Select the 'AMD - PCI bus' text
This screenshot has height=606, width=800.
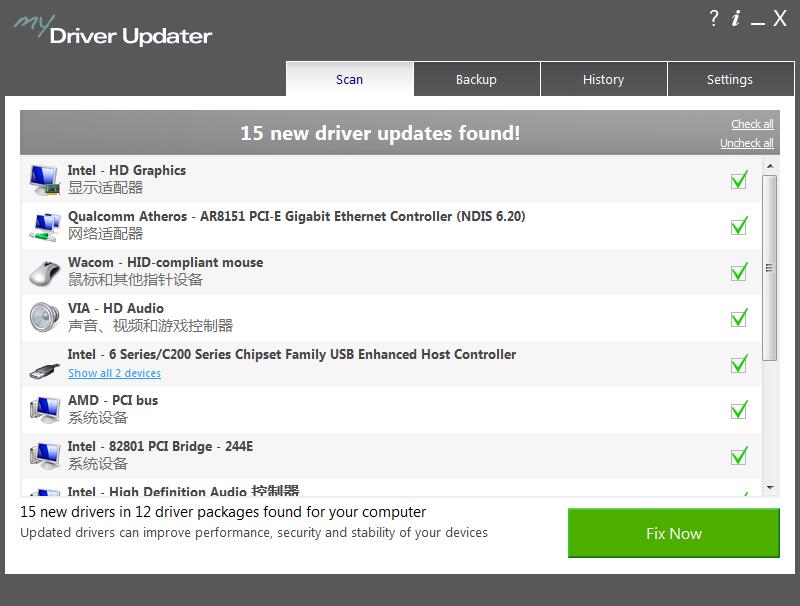click(x=113, y=400)
